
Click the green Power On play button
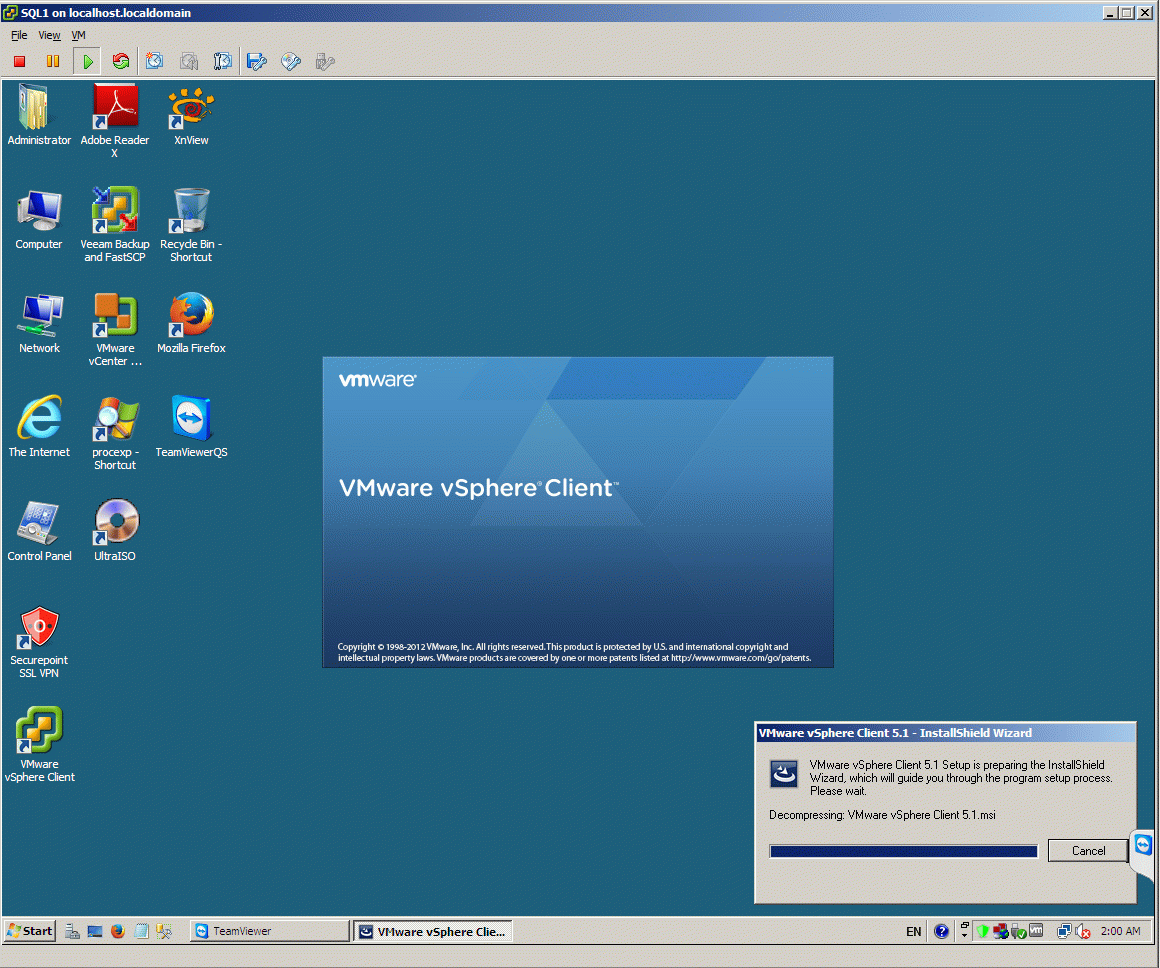click(x=87, y=61)
